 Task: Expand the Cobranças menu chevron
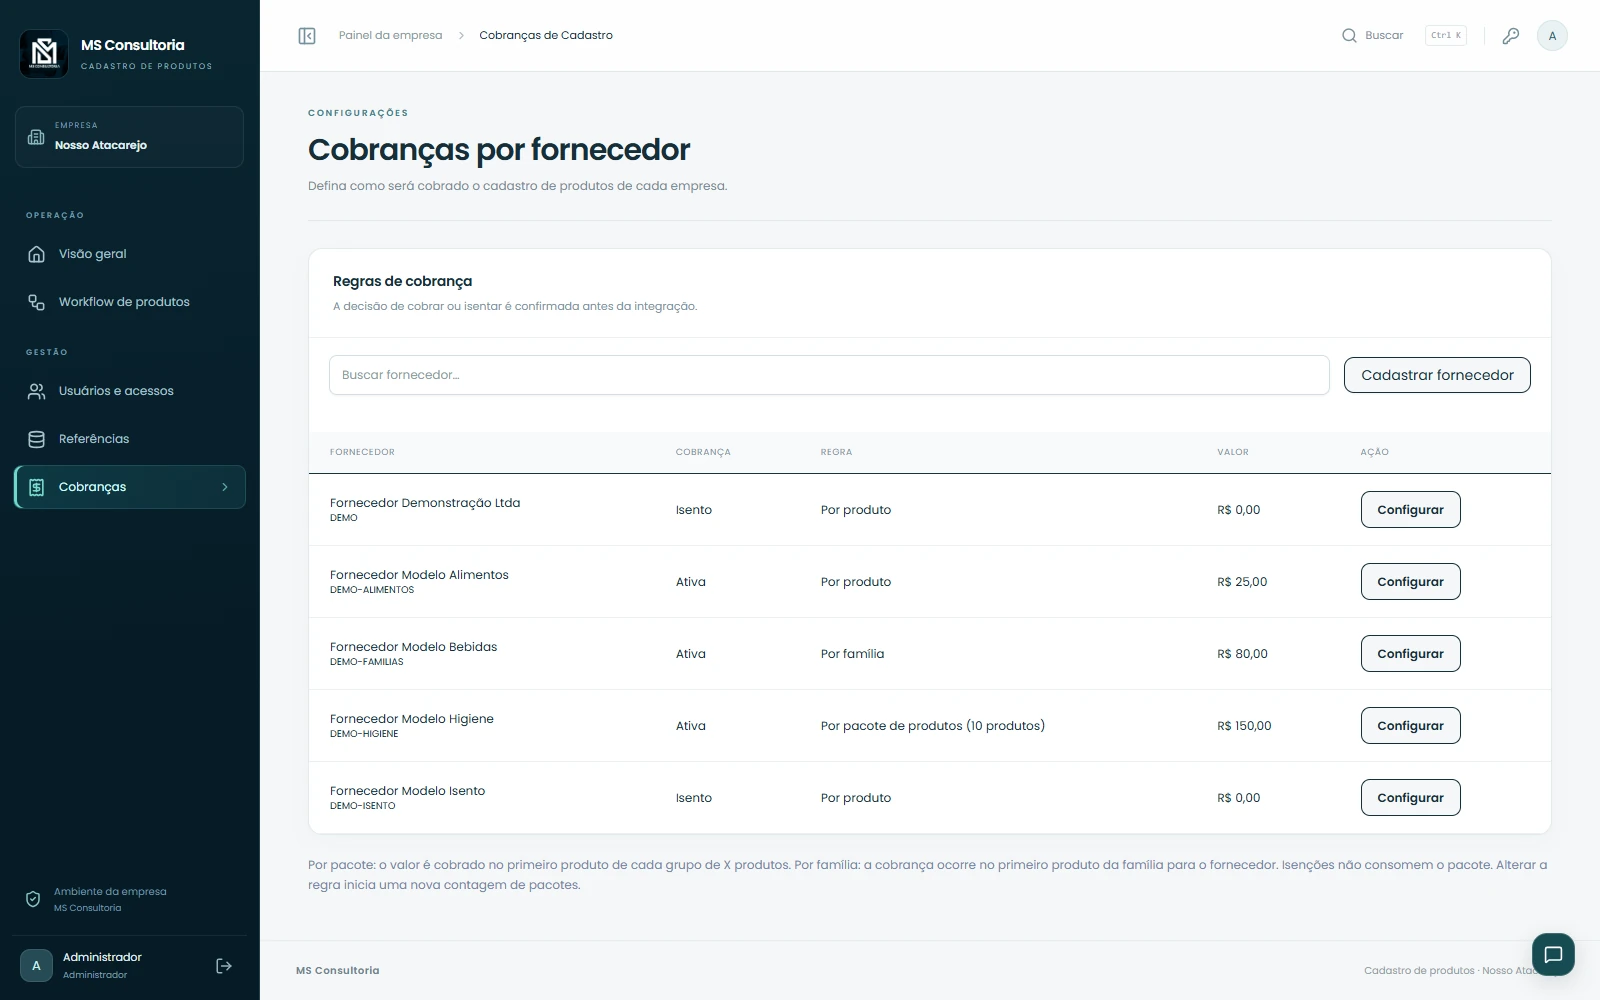point(225,487)
